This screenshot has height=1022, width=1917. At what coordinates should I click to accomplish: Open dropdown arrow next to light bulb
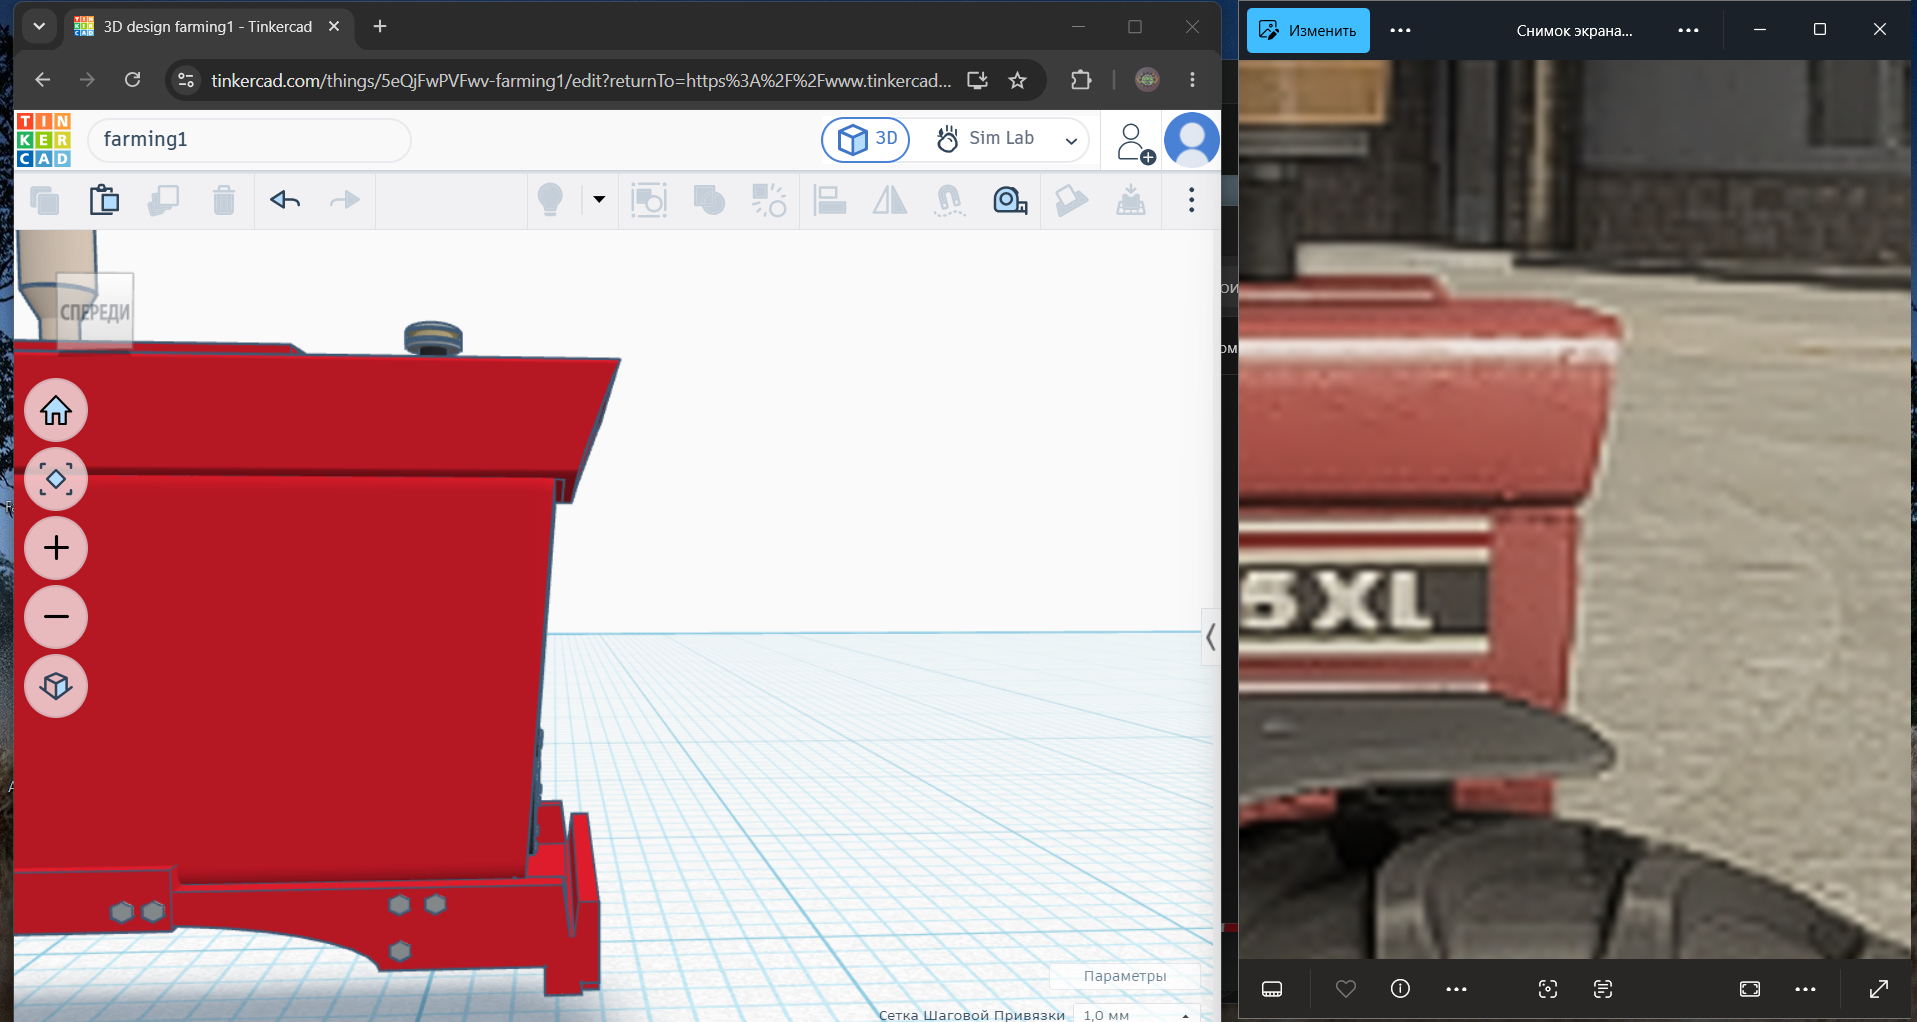pos(599,200)
